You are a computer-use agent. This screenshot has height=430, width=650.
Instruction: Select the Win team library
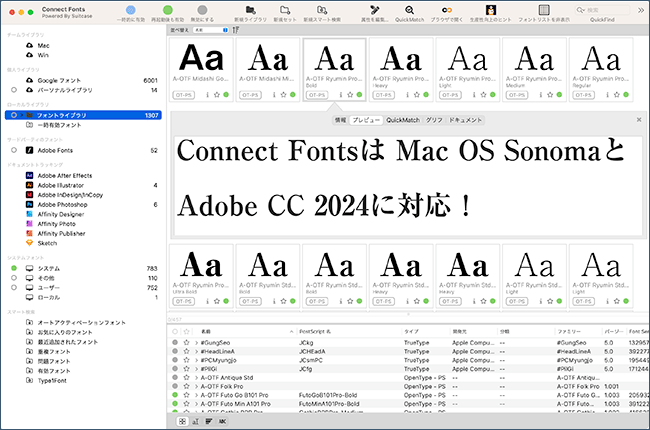[43, 55]
